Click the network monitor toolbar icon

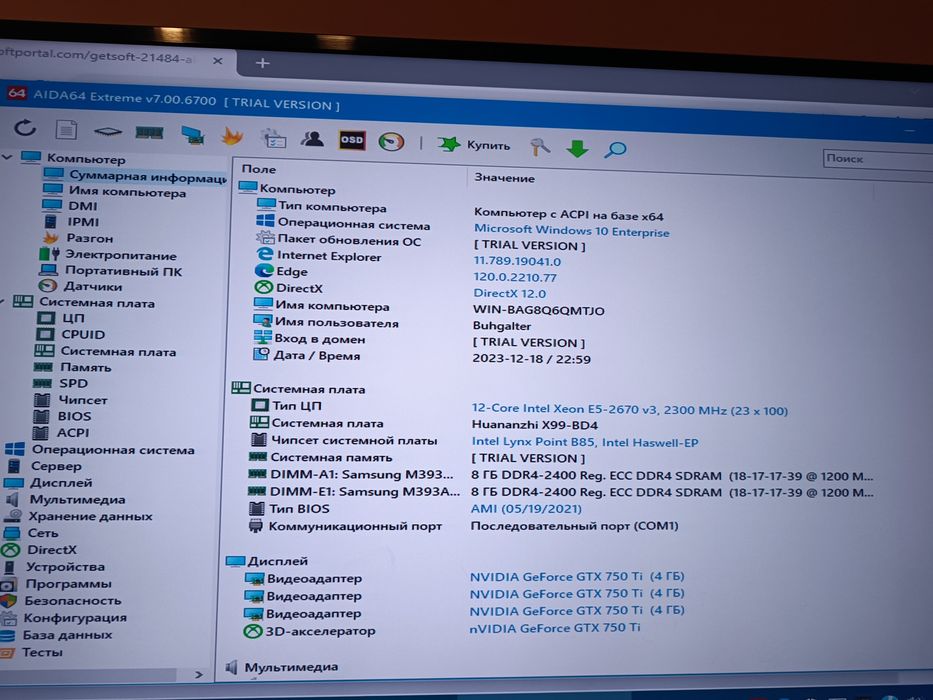[x=193, y=135]
